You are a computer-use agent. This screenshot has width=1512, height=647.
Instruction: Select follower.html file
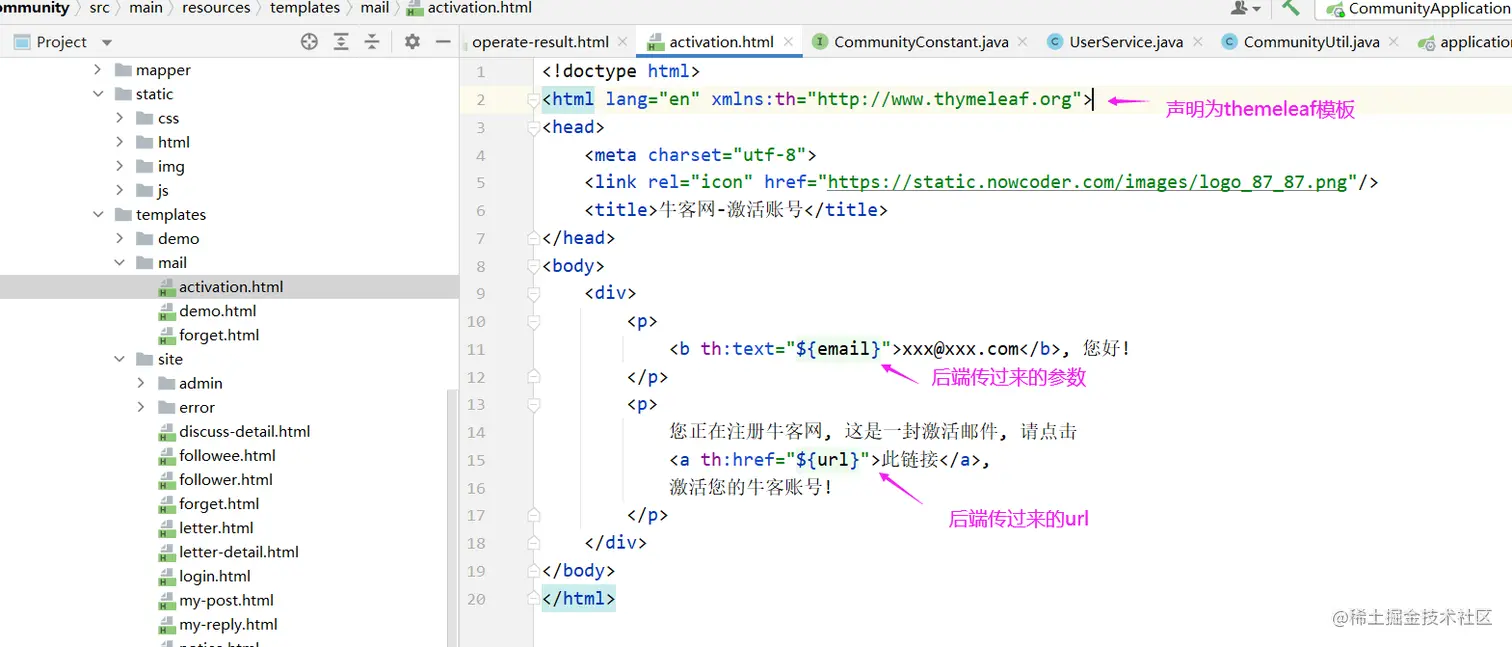pos(225,479)
